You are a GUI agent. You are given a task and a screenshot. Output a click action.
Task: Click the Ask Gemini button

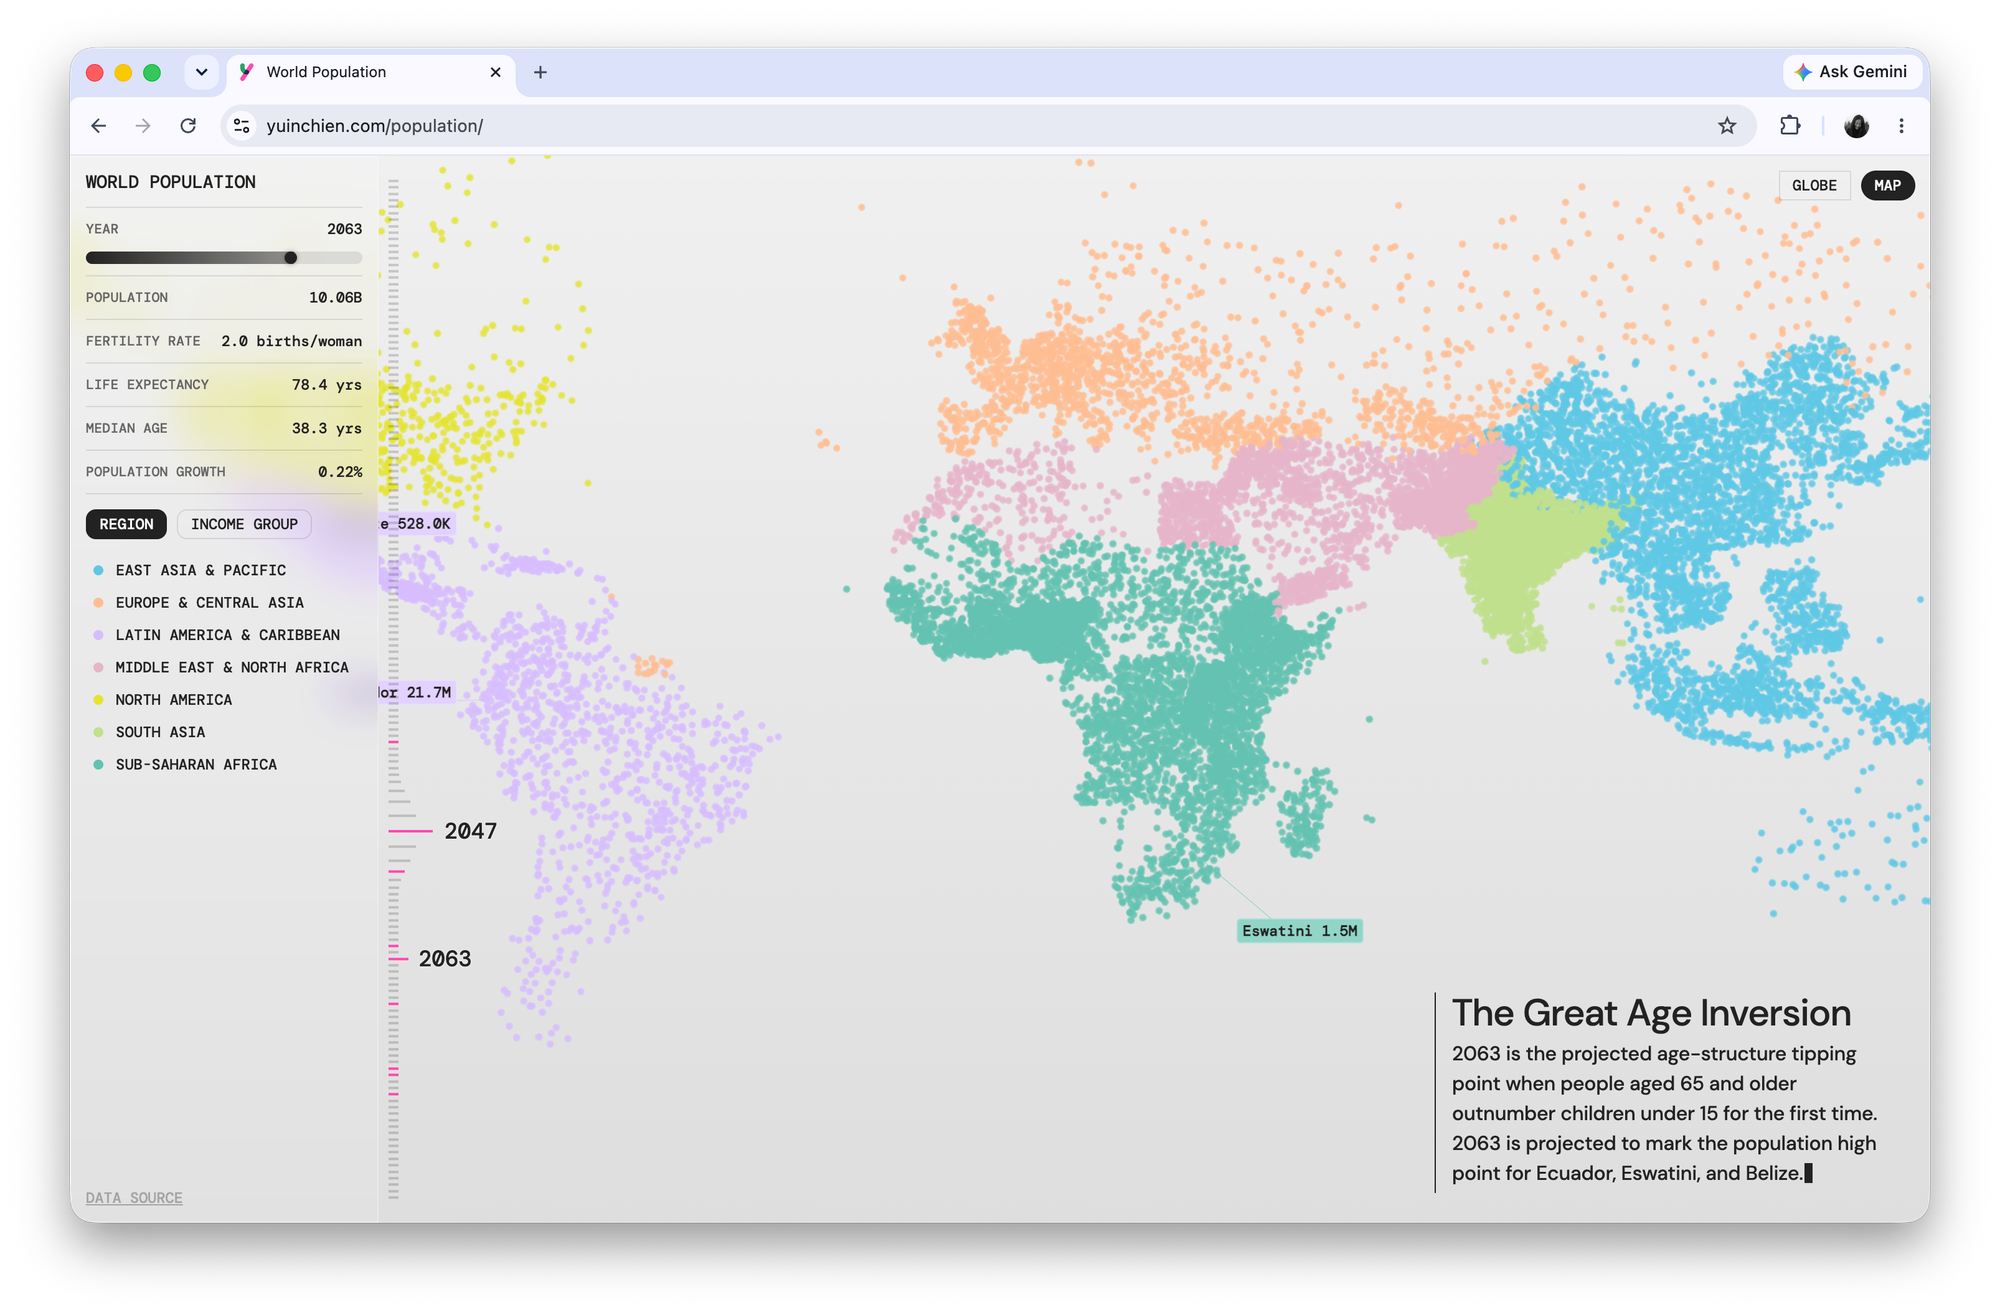(1851, 72)
